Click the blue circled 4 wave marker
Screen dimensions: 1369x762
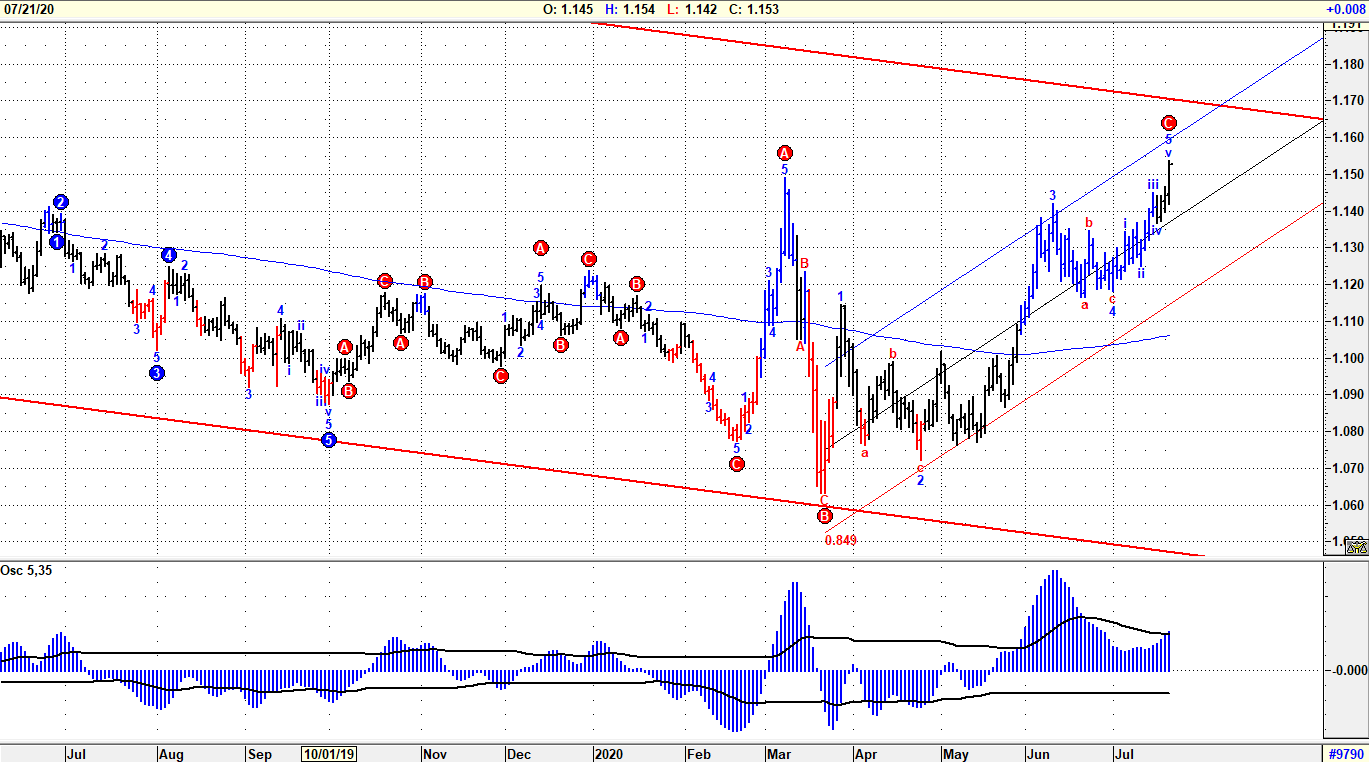[169, 255]
